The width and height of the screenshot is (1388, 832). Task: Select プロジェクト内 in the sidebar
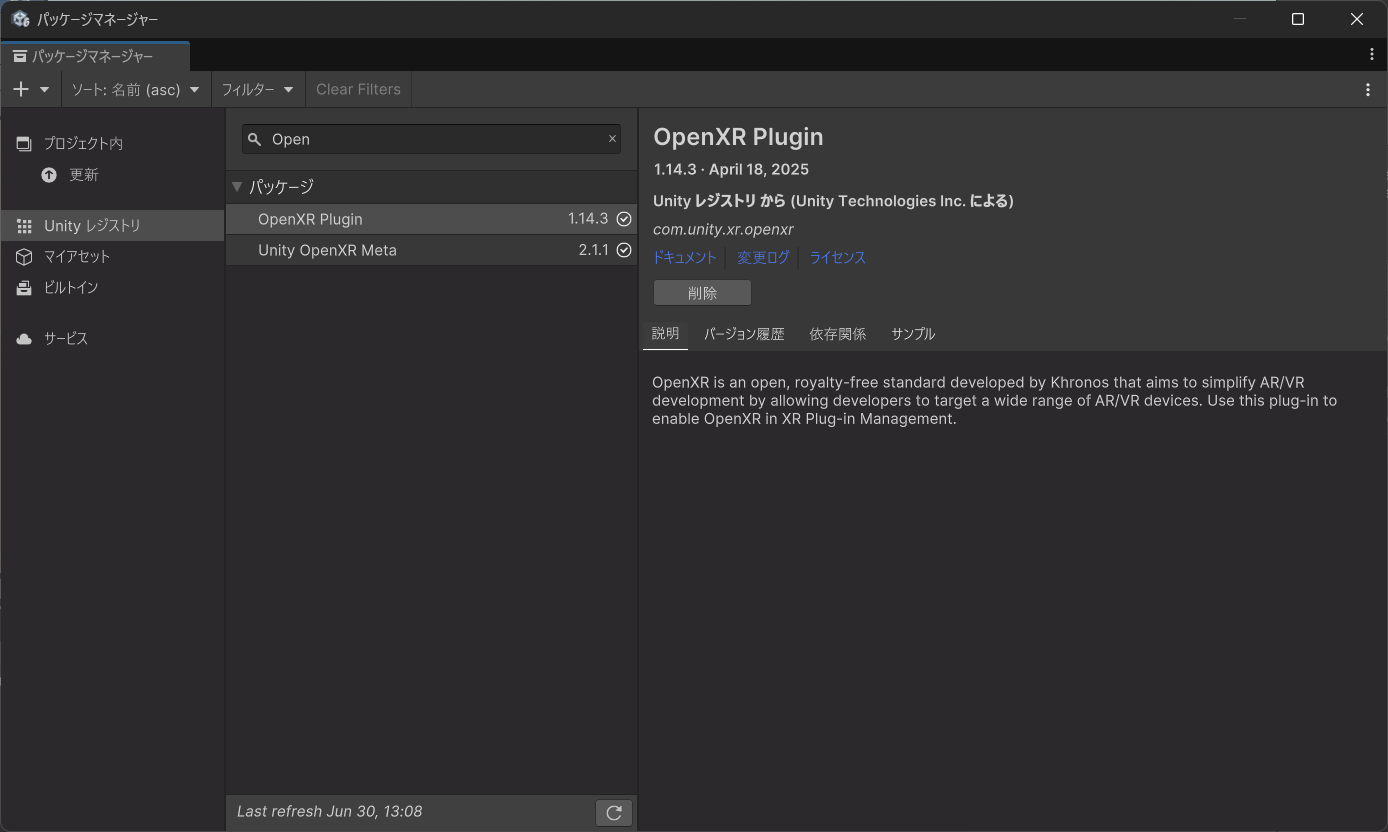pyautogui.click(x=112, y=143)
